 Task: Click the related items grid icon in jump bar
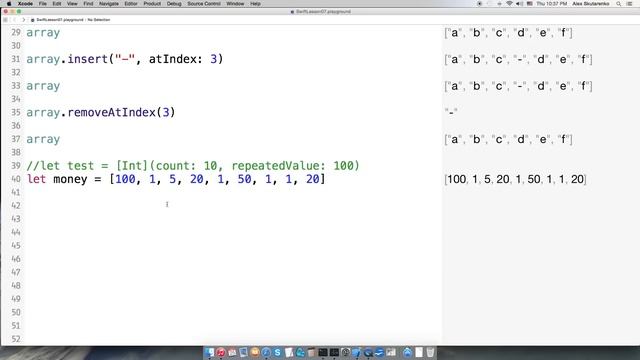click(5, 20)
